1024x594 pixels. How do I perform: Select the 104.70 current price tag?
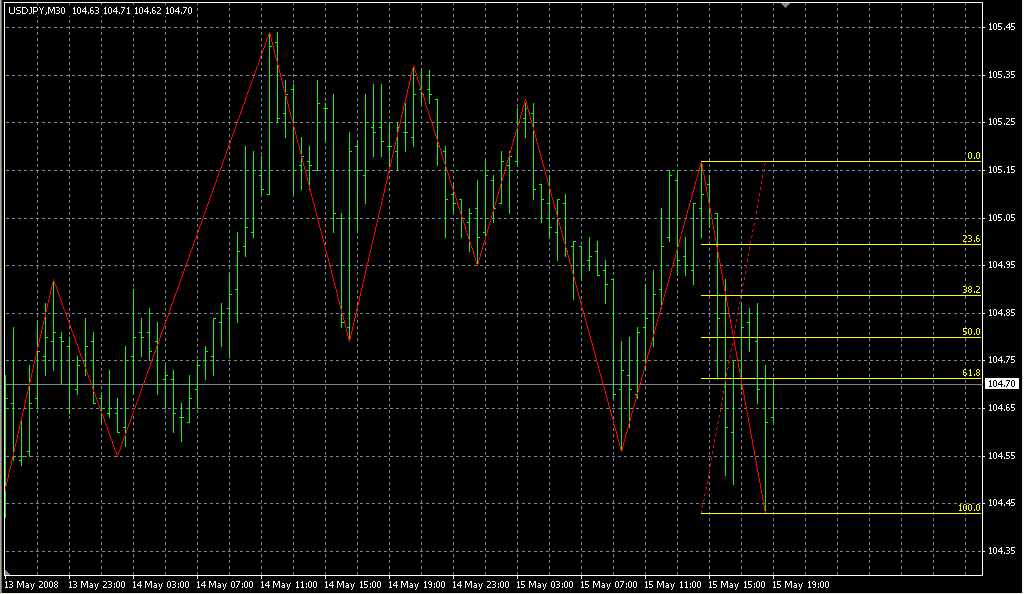click(1001, 384)
